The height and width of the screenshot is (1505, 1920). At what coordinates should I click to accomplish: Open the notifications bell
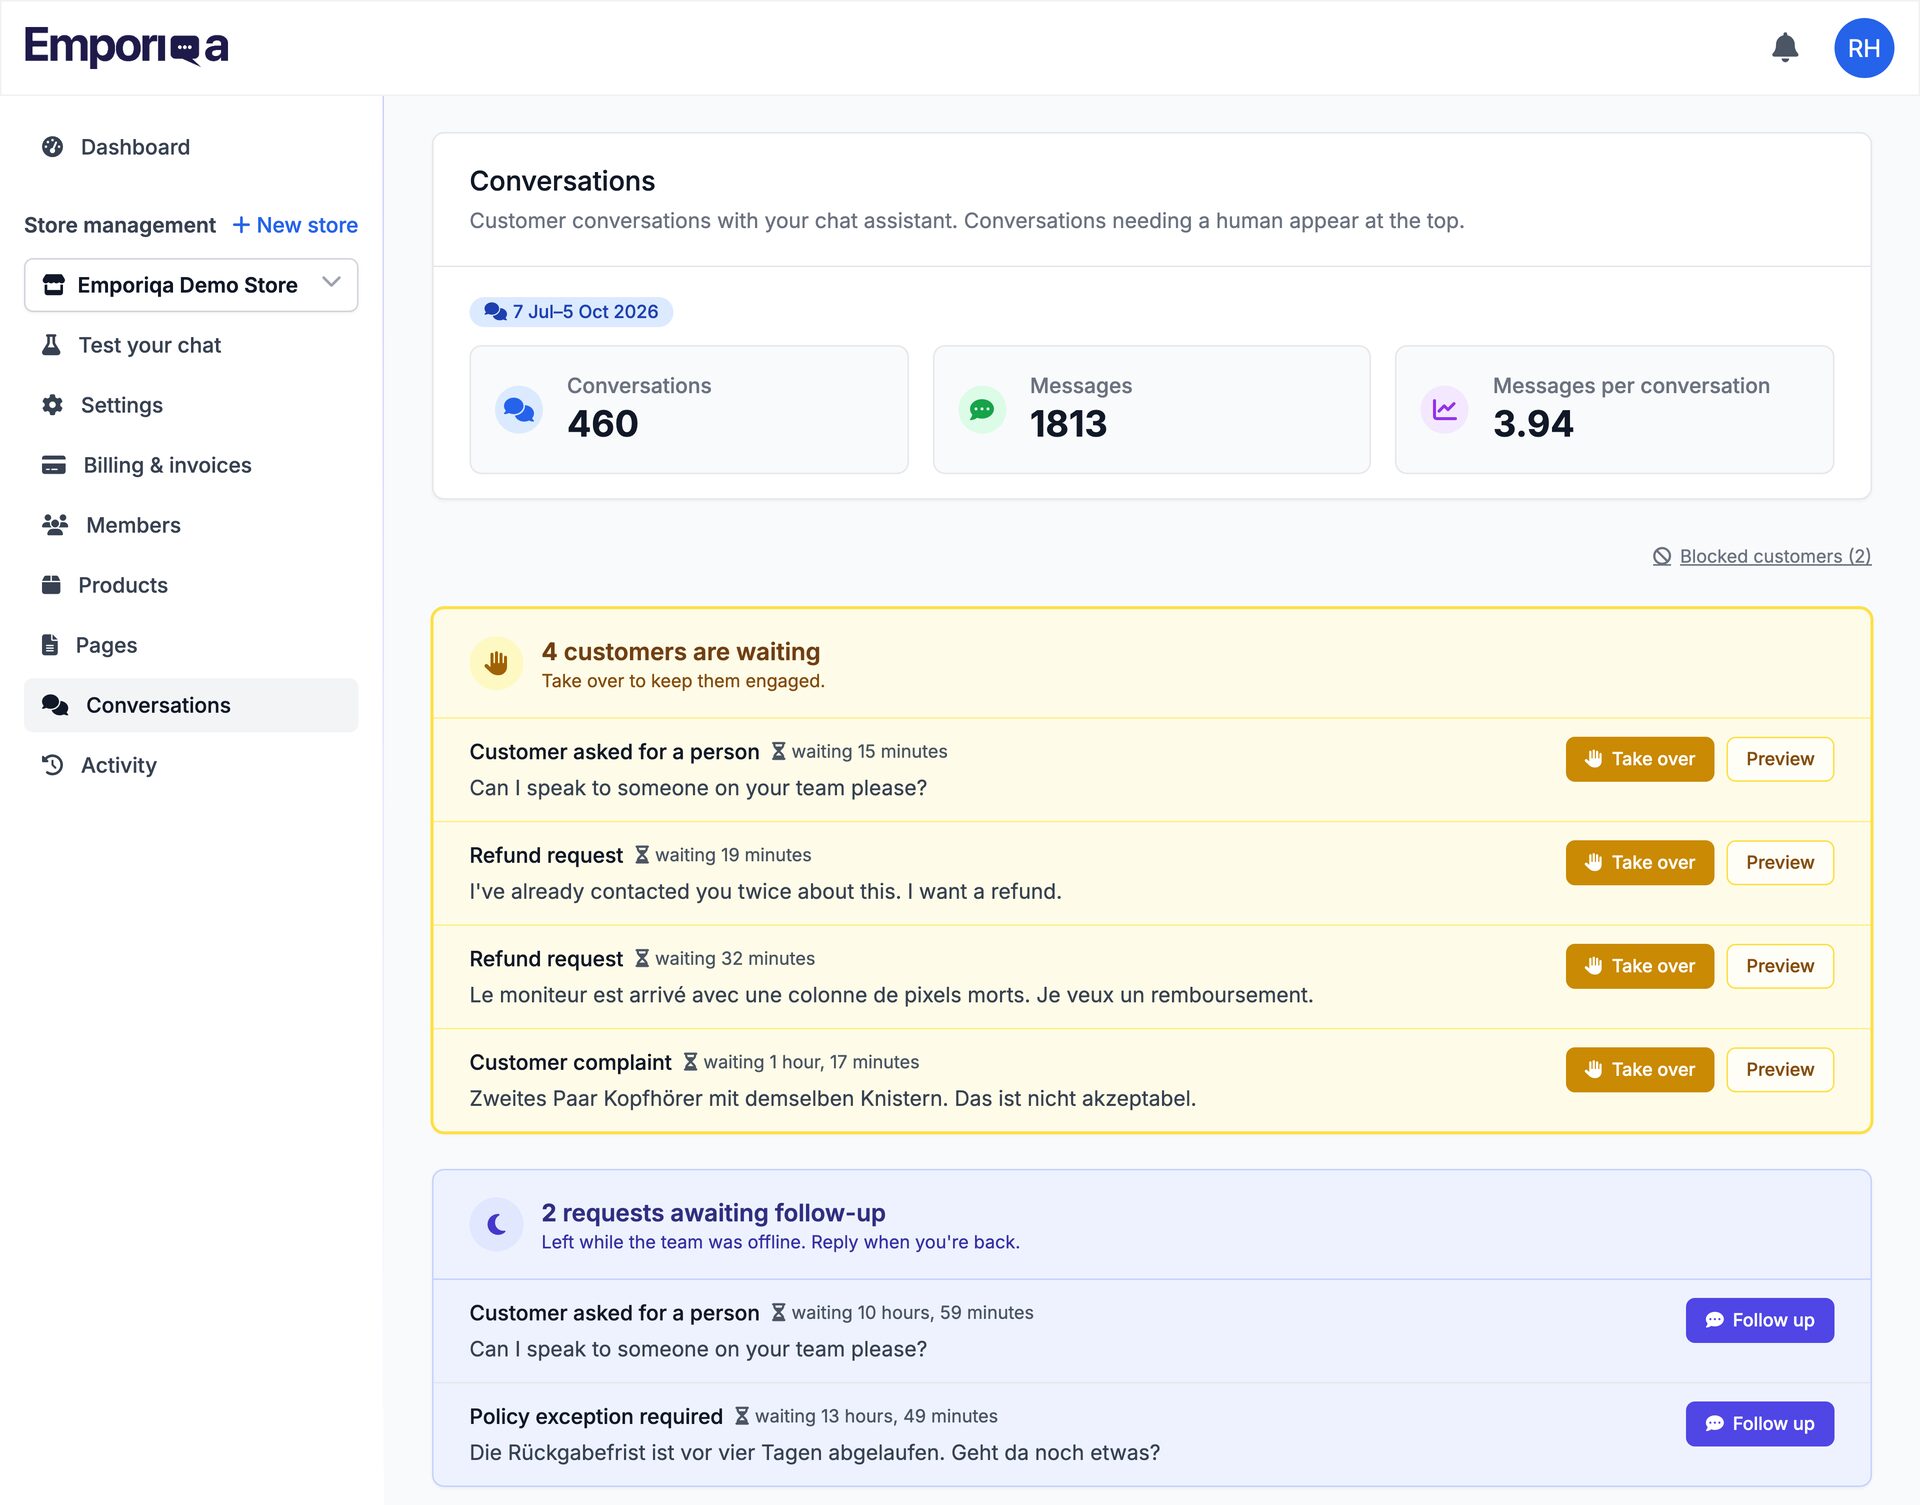coord(1785,47)
